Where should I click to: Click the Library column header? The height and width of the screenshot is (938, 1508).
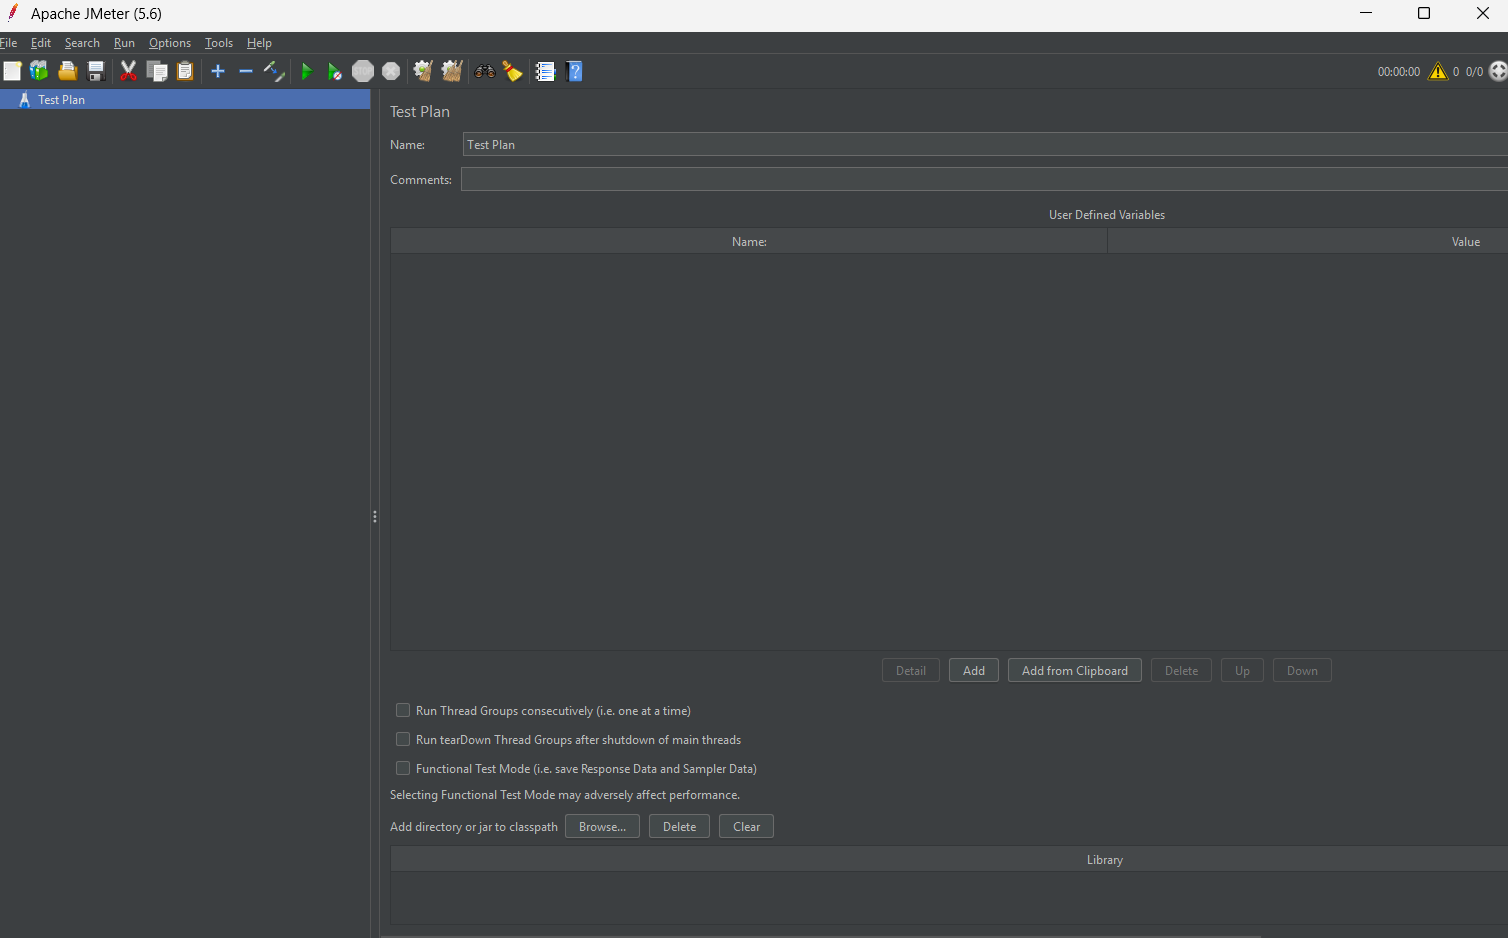pyautogui.click(x=949, y=859)
